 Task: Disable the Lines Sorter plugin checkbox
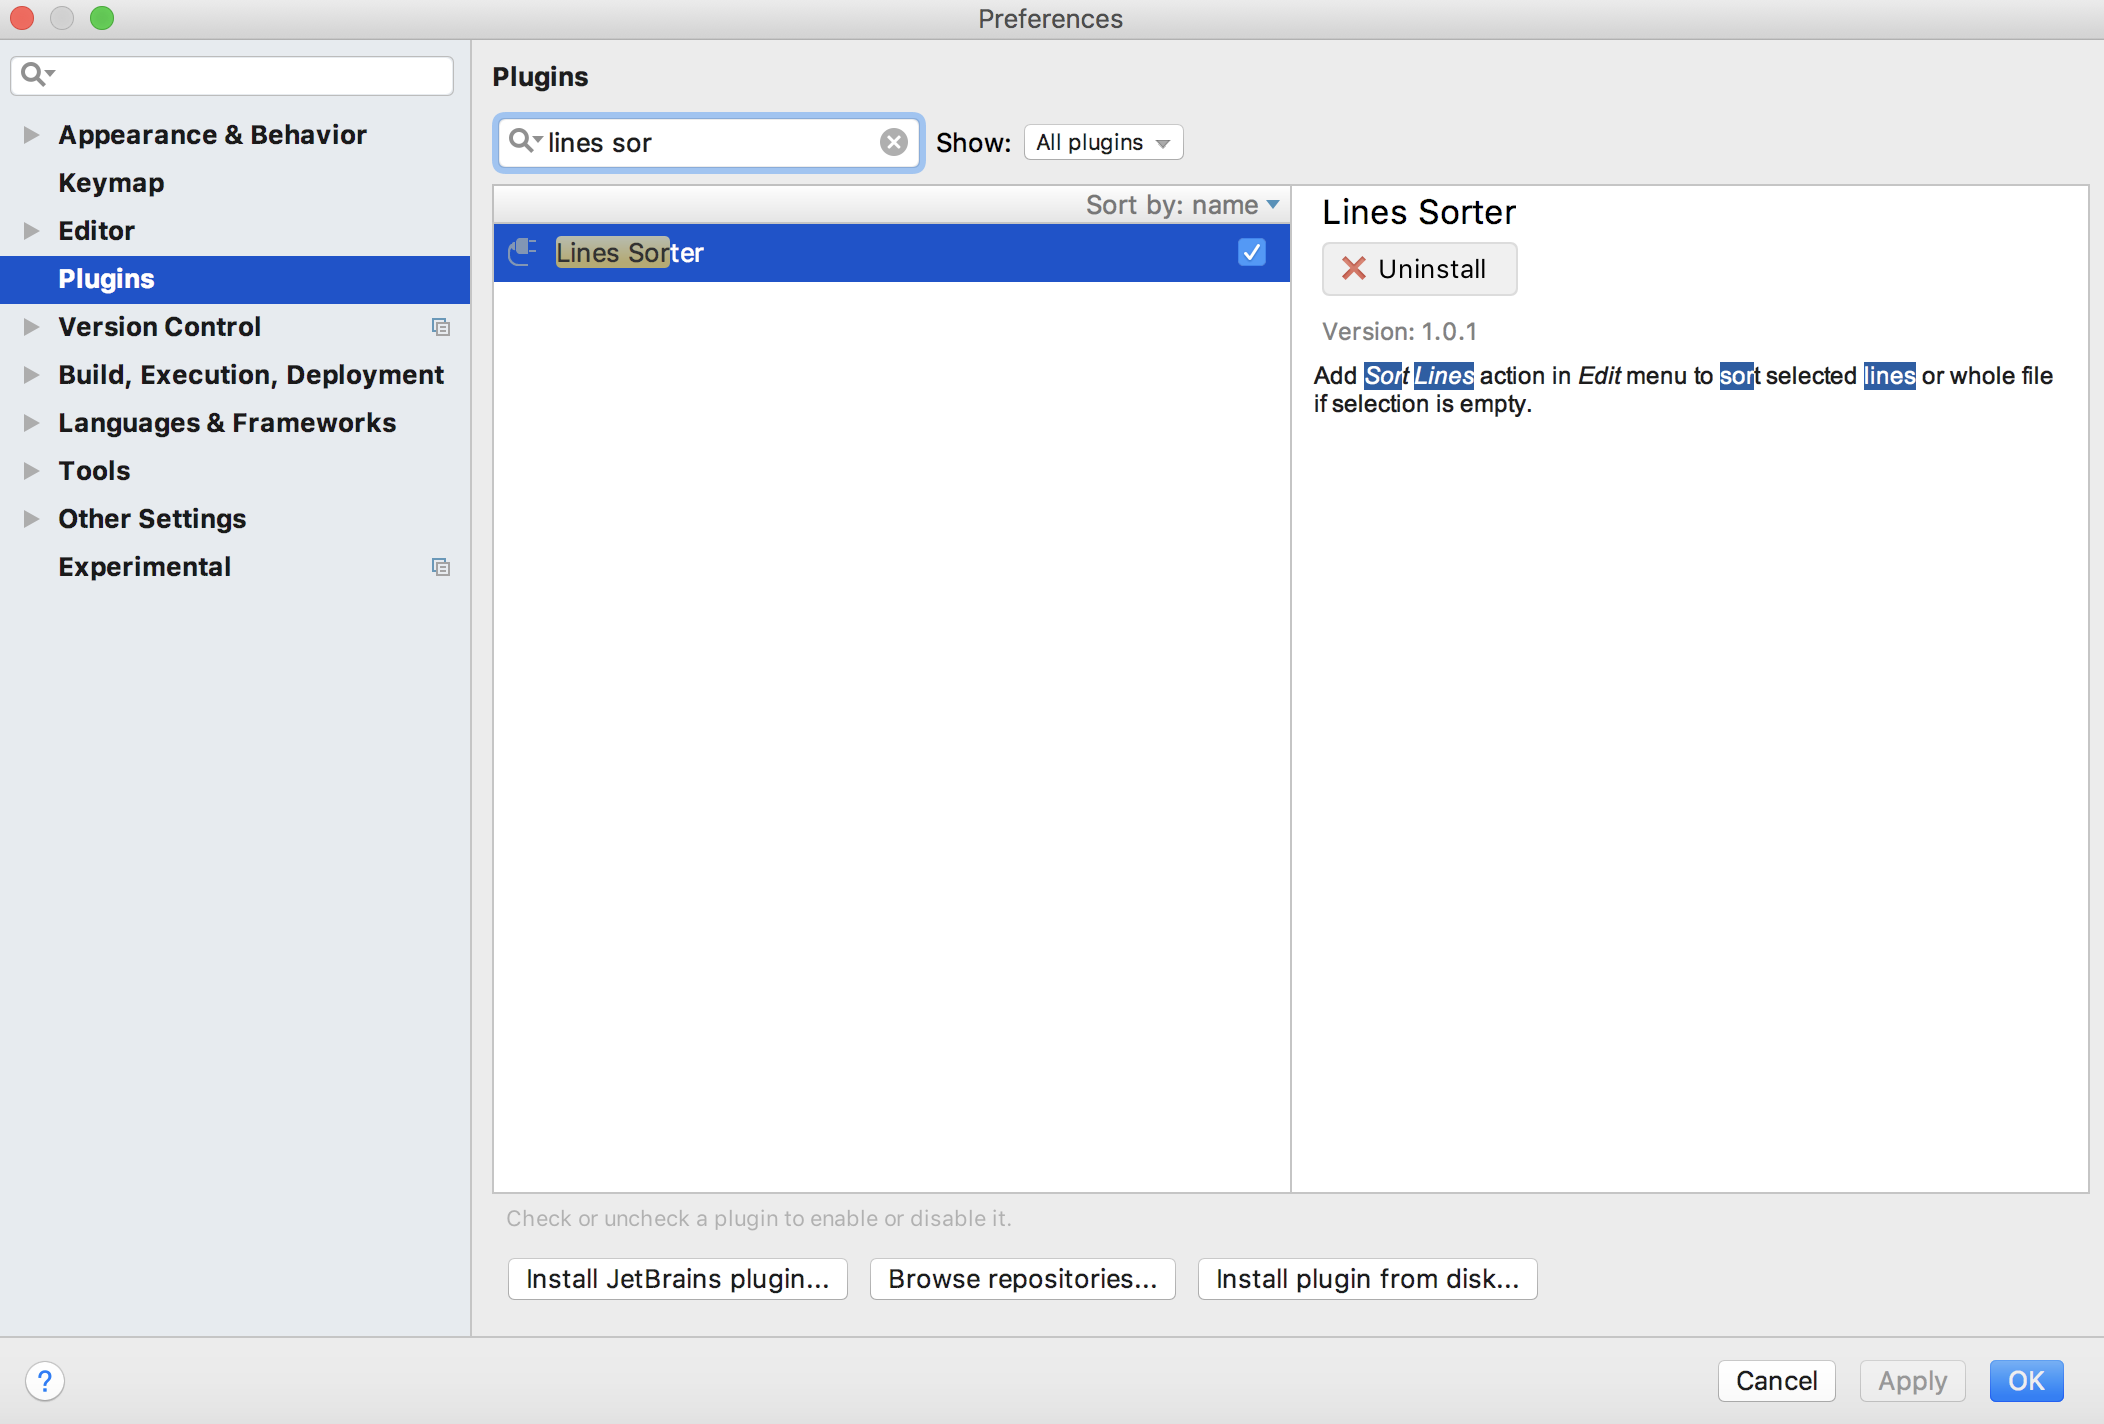click(x=1251, y=252)
